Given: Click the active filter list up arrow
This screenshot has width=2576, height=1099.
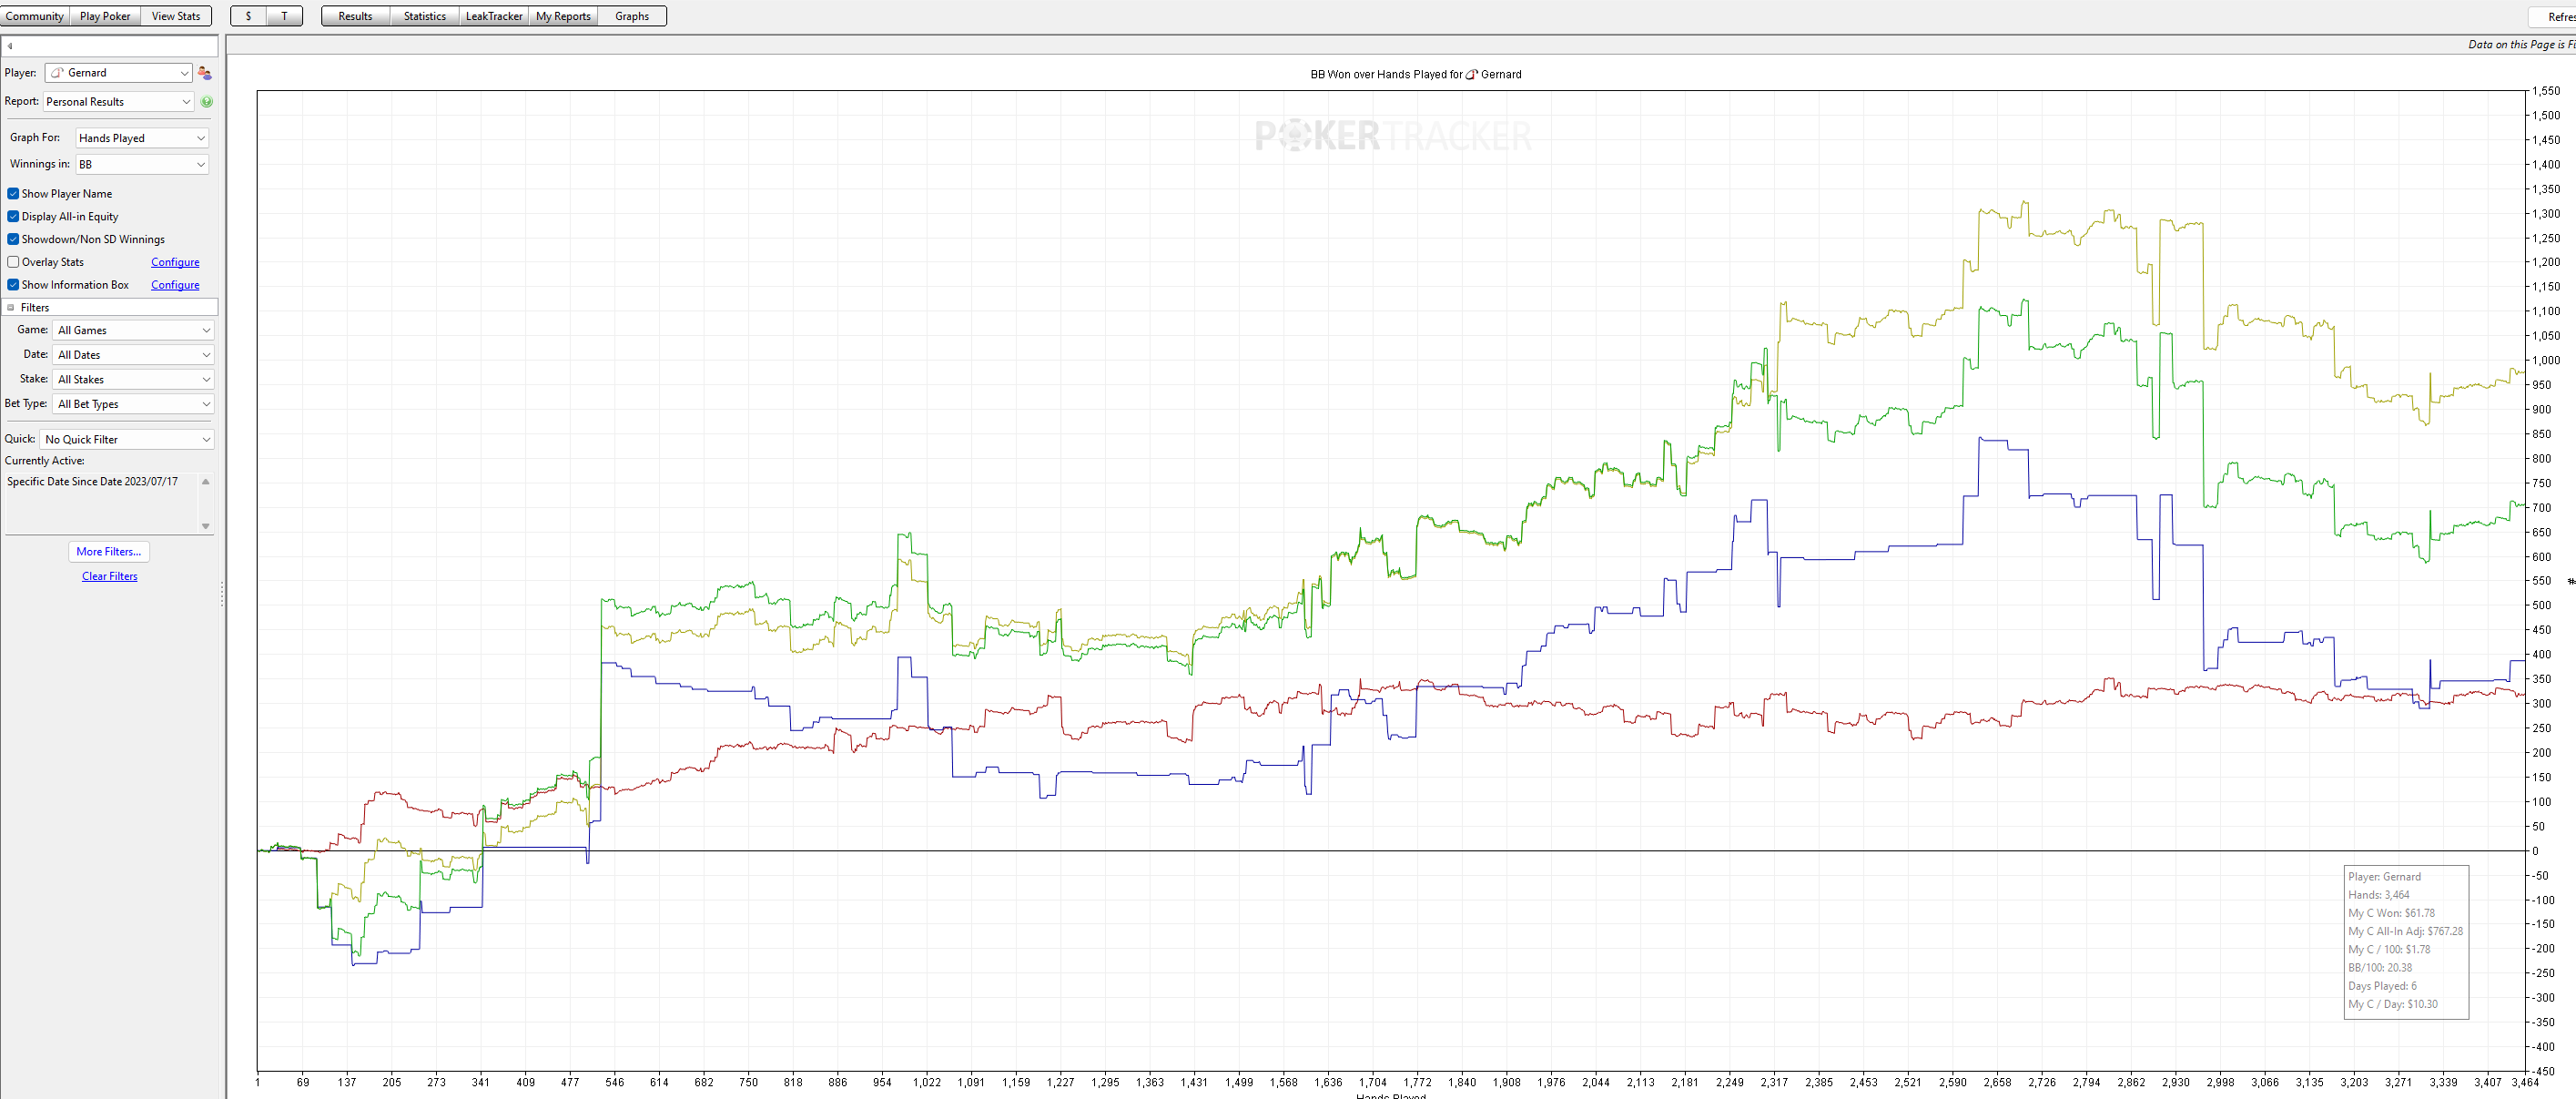Looking at the screenshot, I should tap(206, 482).
